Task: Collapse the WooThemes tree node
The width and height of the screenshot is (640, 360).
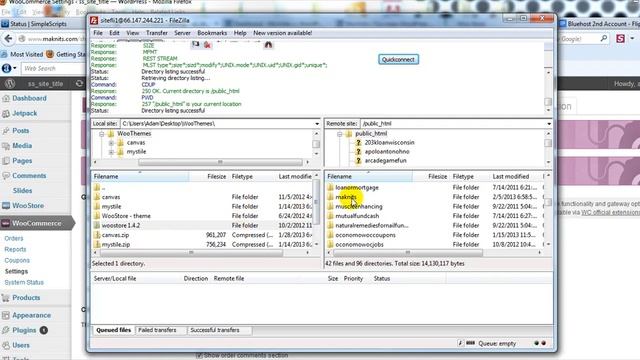Action: click(x=101, y=133)
